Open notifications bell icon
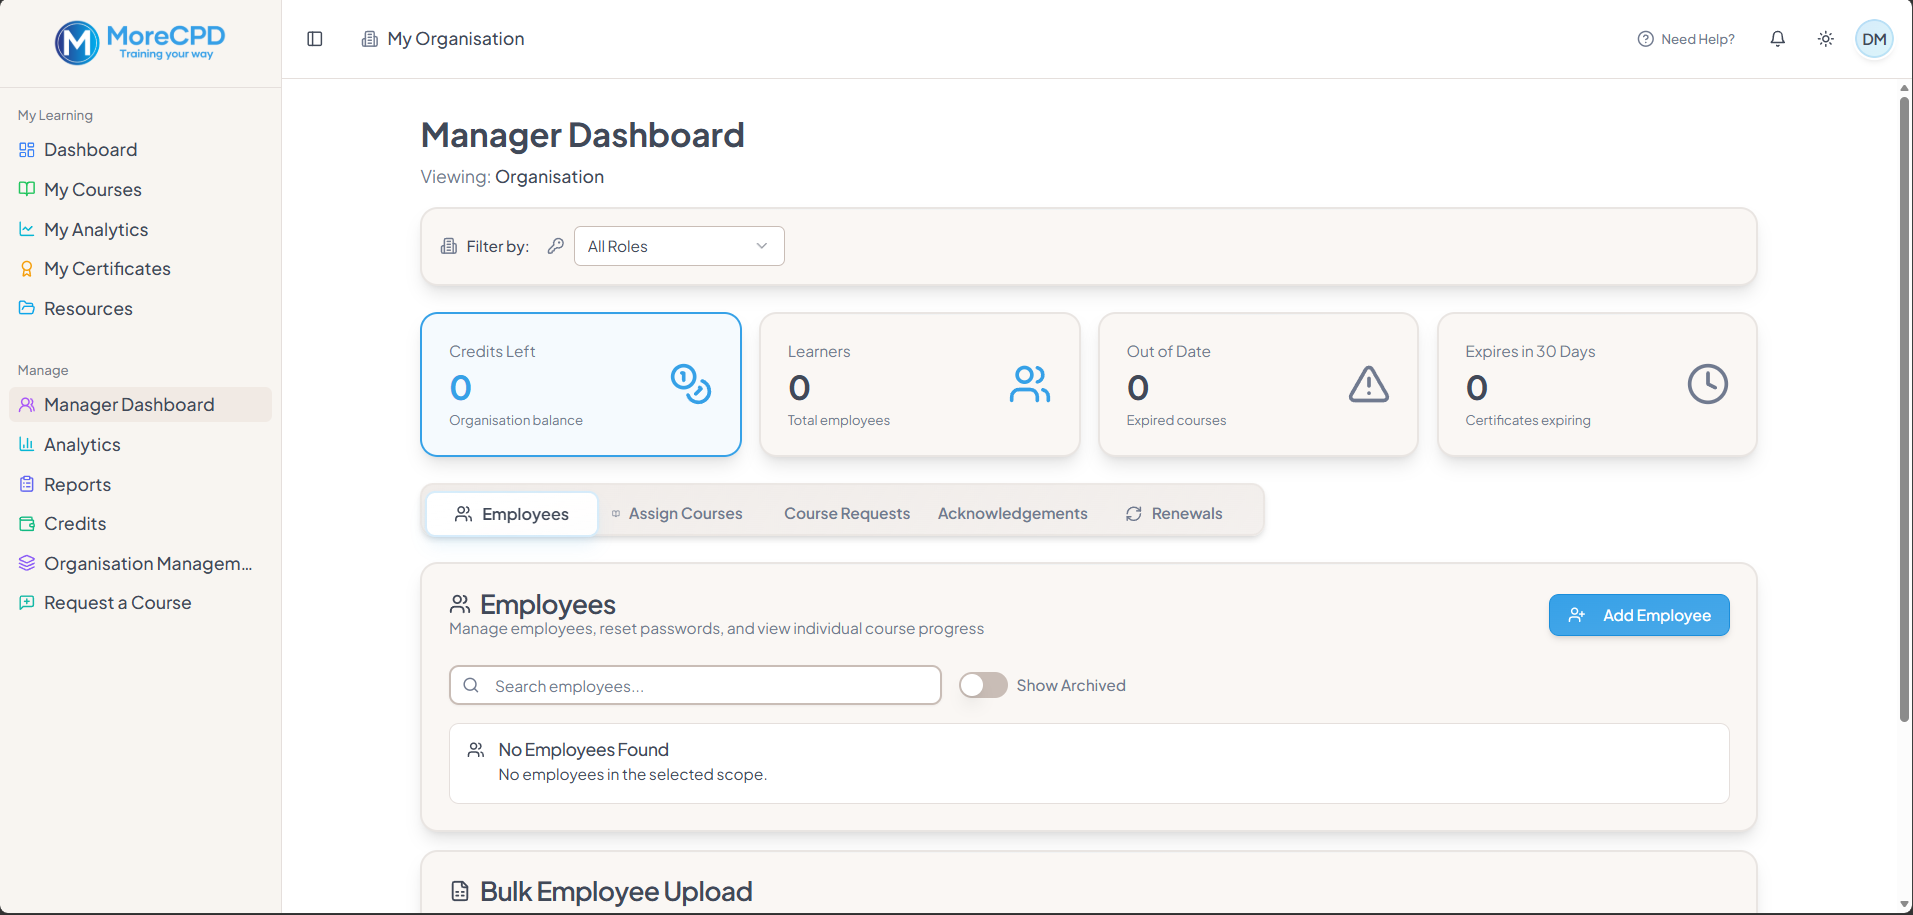This screenshot has height=915, width=1913. click(1777, 39)
